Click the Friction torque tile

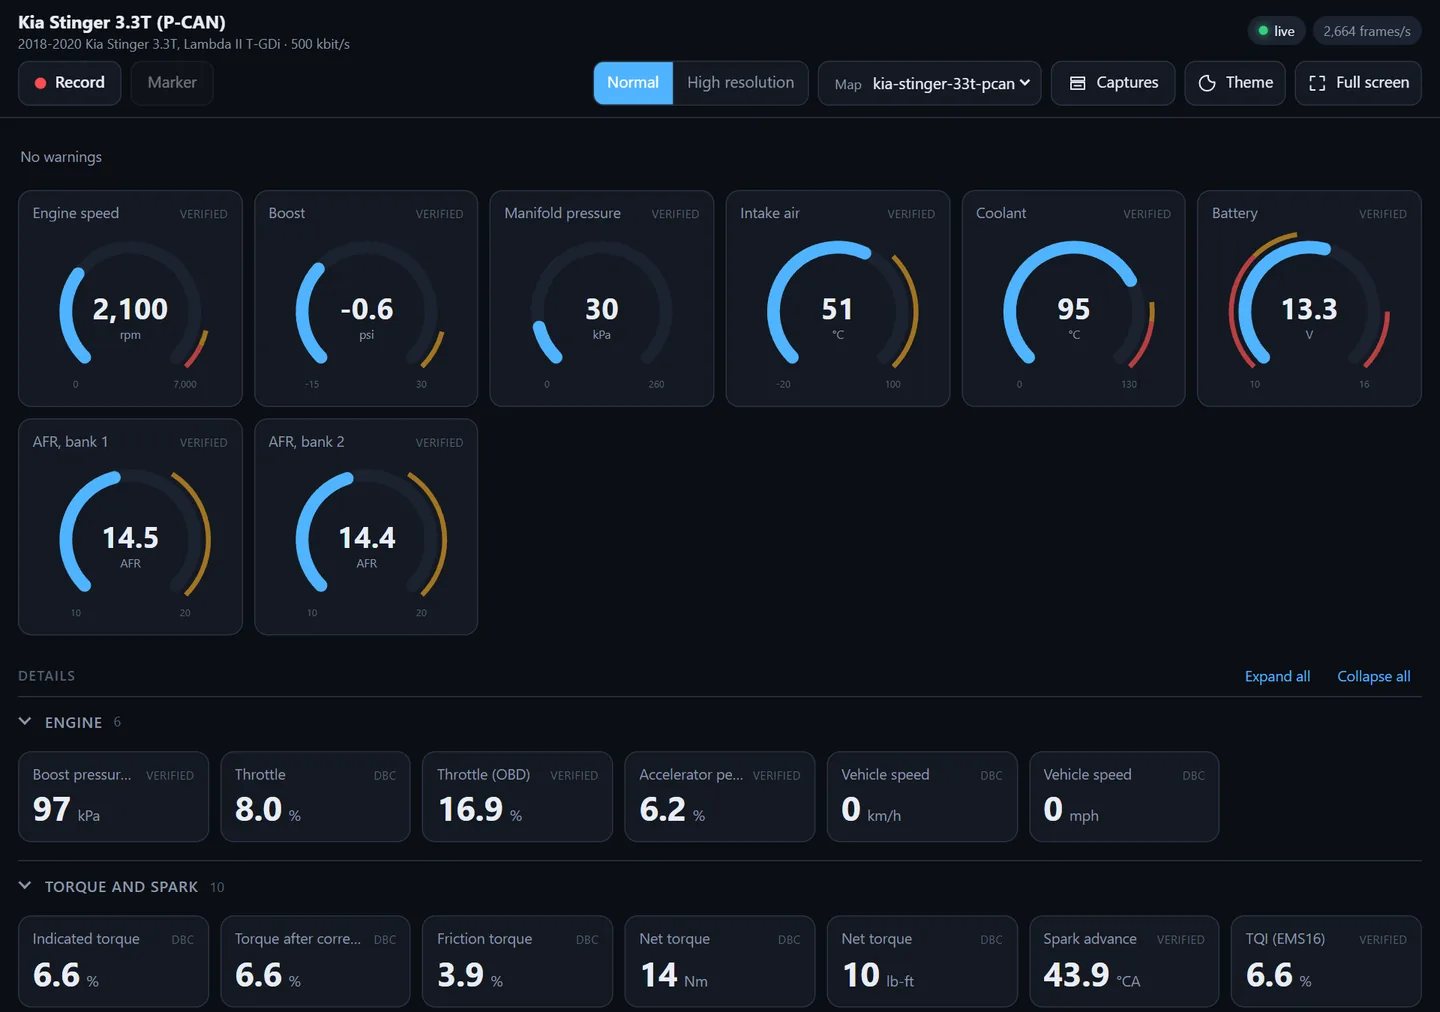click(x=517, y=961)
